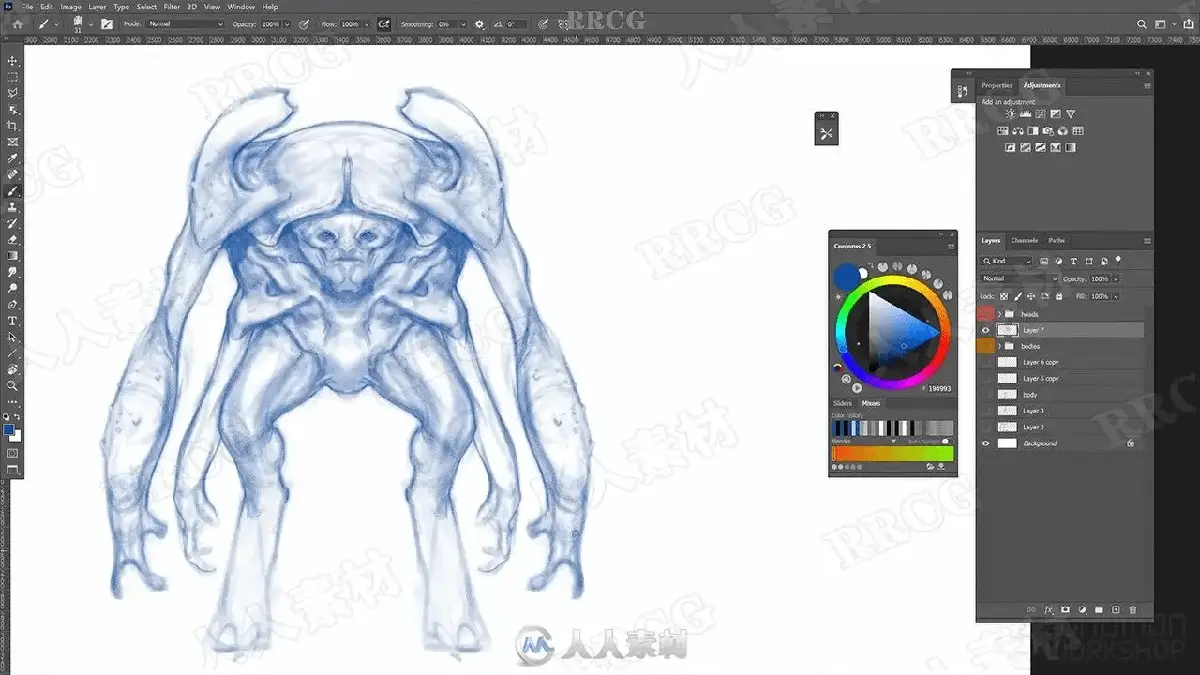Open the Layers panel menu
This screenshot has height=675, width=1200.
pos(1146,240)
